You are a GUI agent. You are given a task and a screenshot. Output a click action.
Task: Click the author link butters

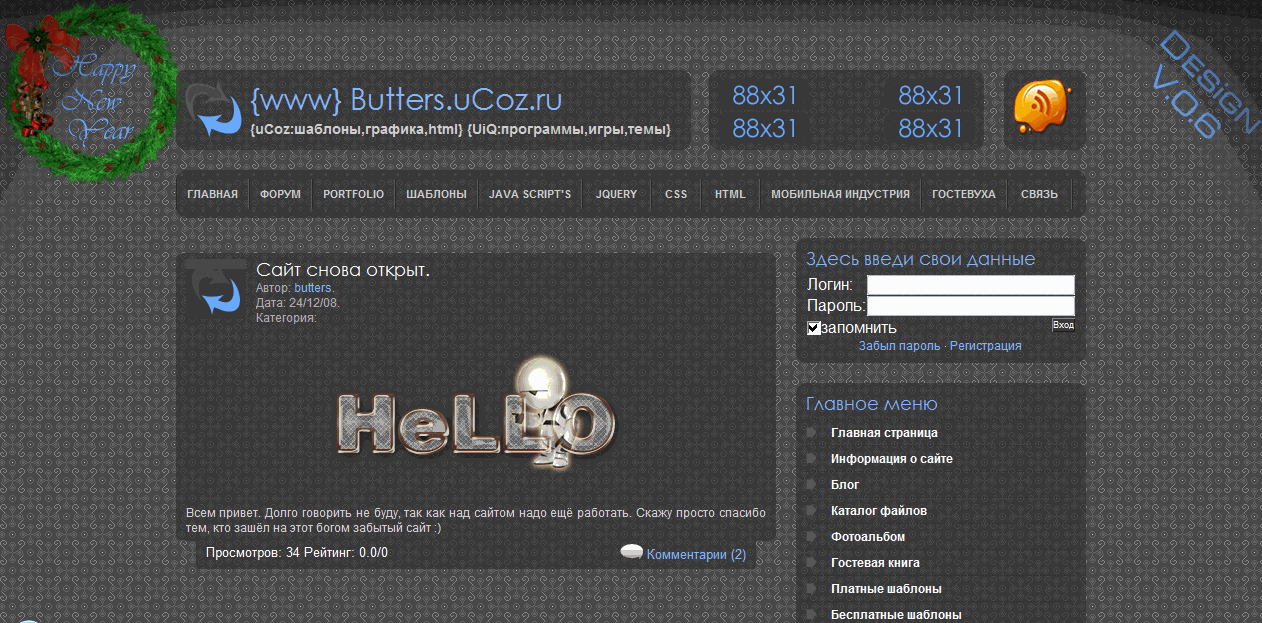click(314, 288)
